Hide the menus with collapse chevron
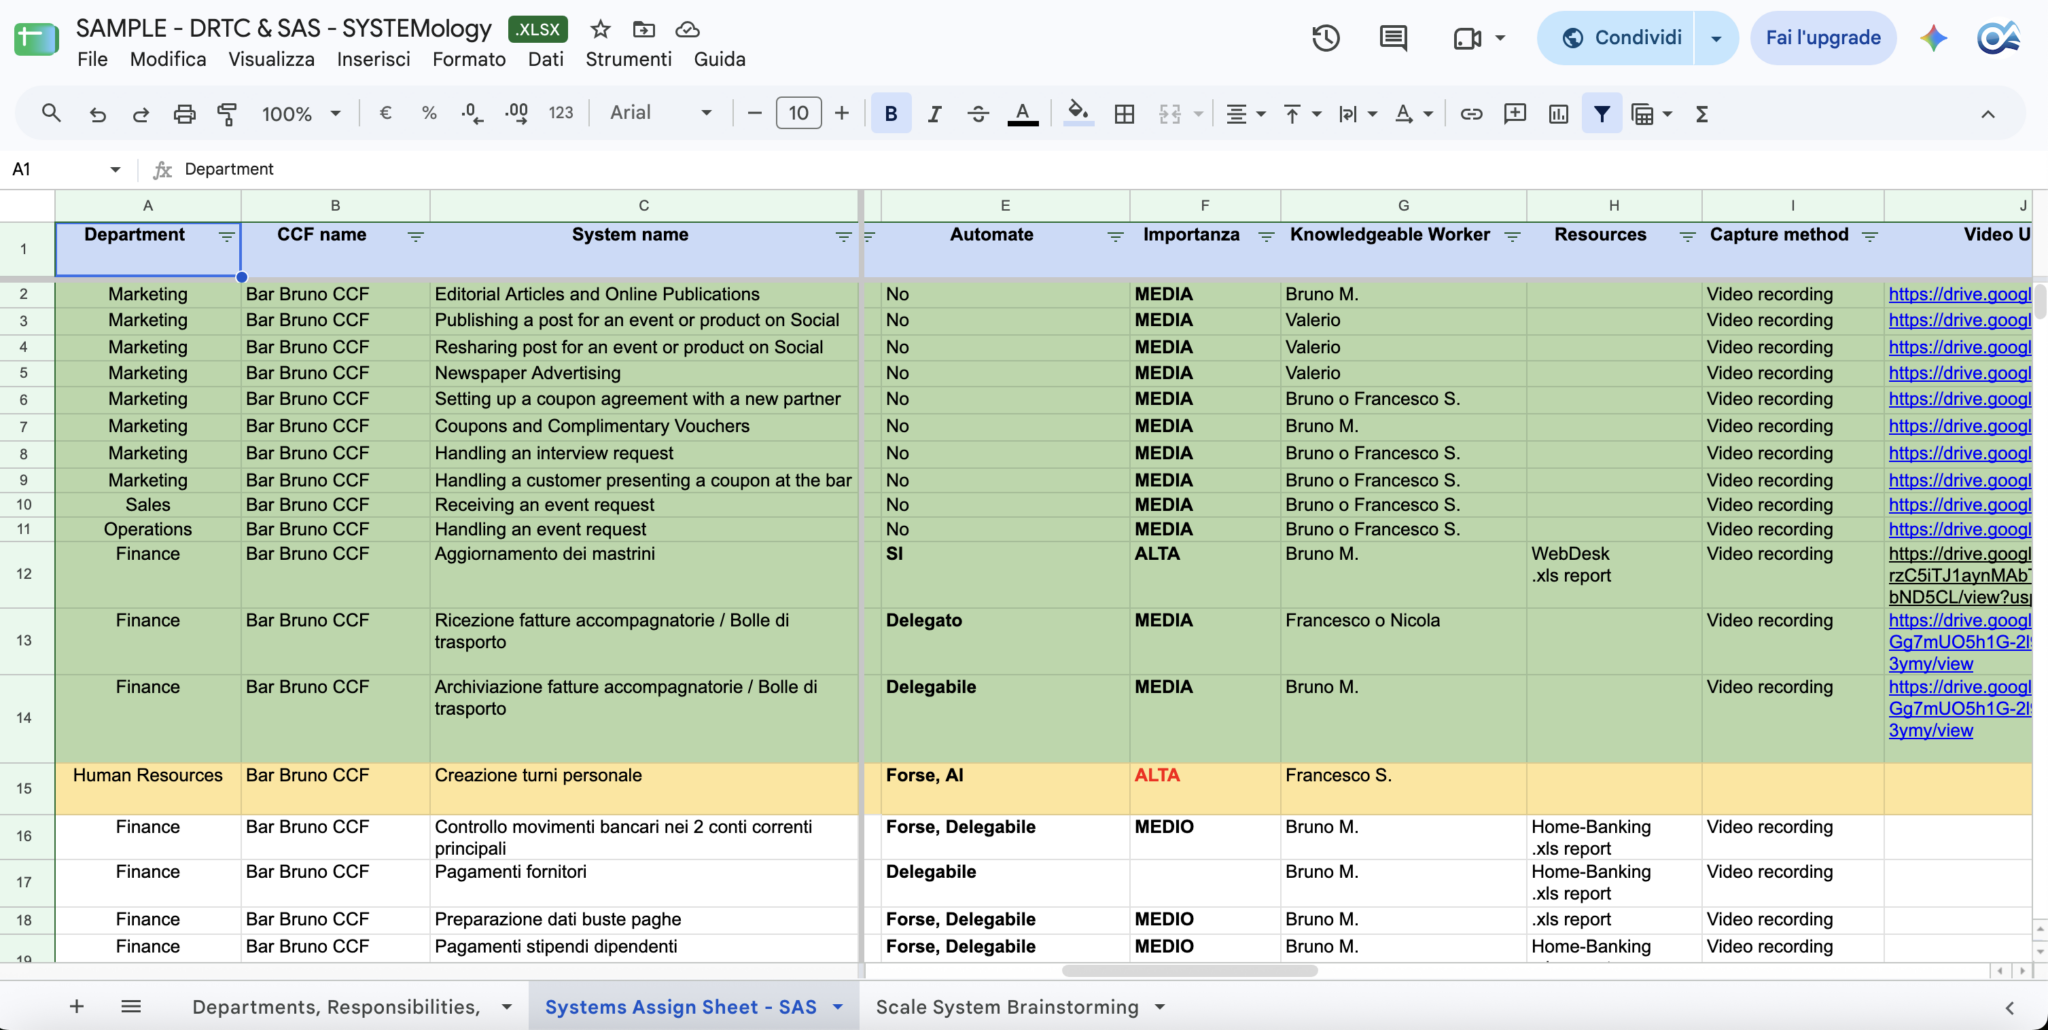 [x=1988, y=114]
